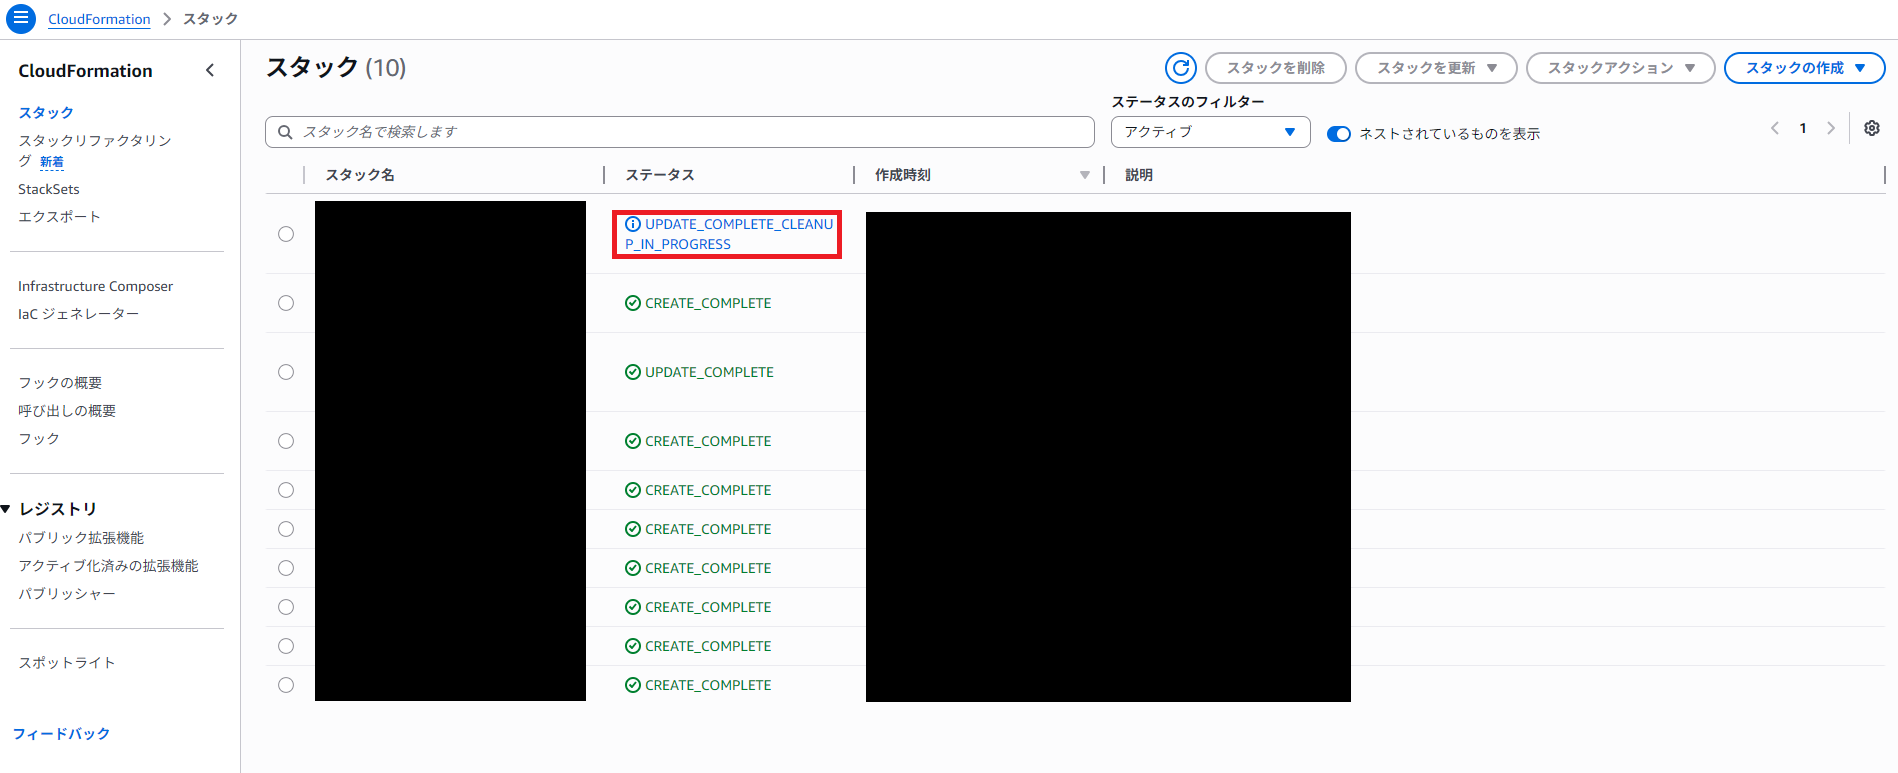Viewport: 1898px width, 773px height.
Task: Click the CloudFormation breadcrumb link
Action: coord(99,19)
